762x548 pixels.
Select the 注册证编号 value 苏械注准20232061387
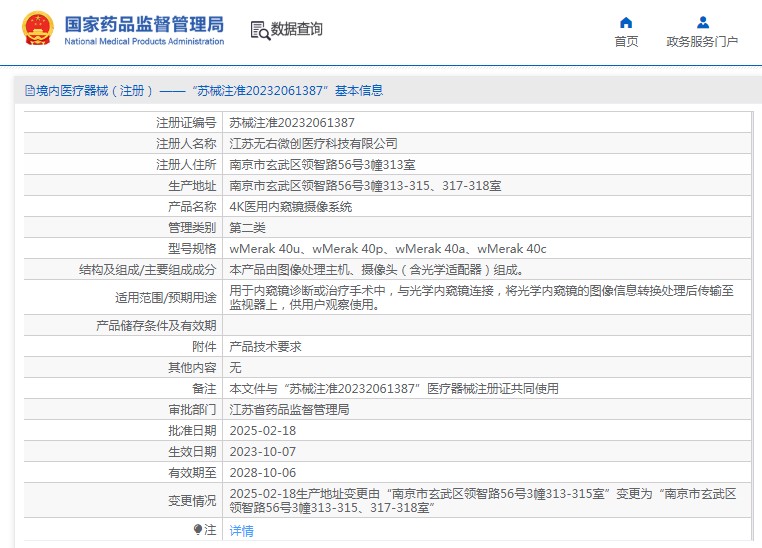[x=292, y=123]
